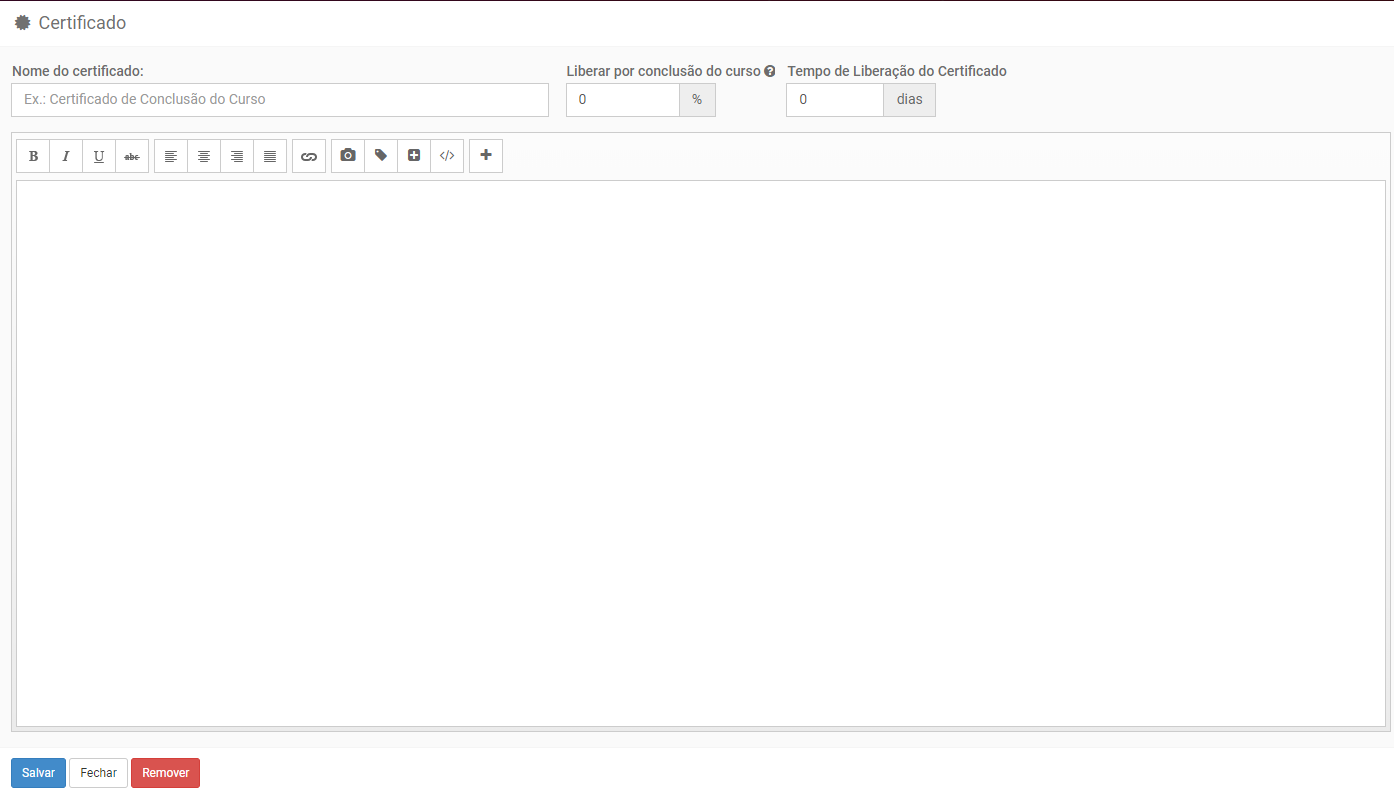Click the course completion percentage field

point(622,100)
